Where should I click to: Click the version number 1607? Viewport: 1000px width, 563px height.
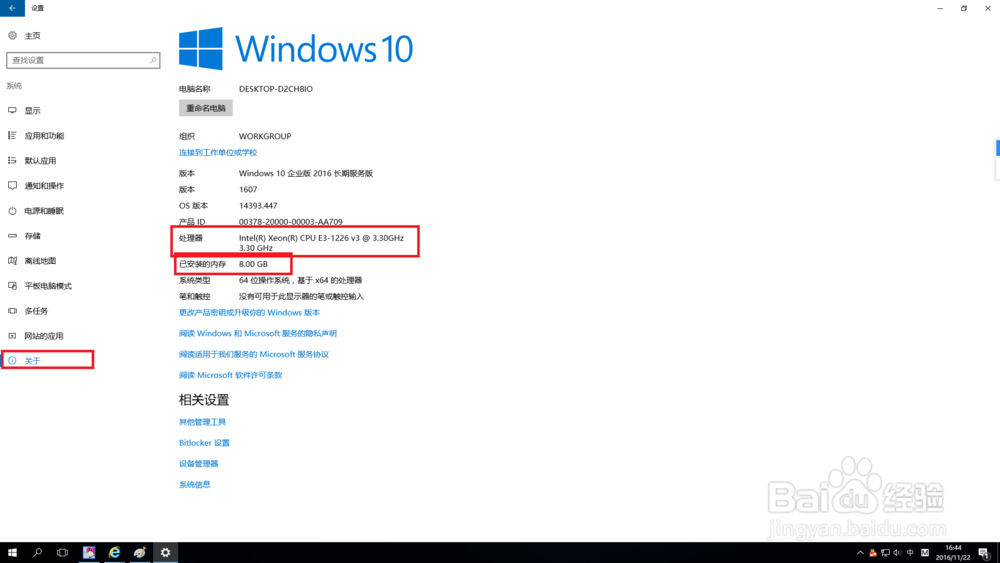tap(248, 189)
